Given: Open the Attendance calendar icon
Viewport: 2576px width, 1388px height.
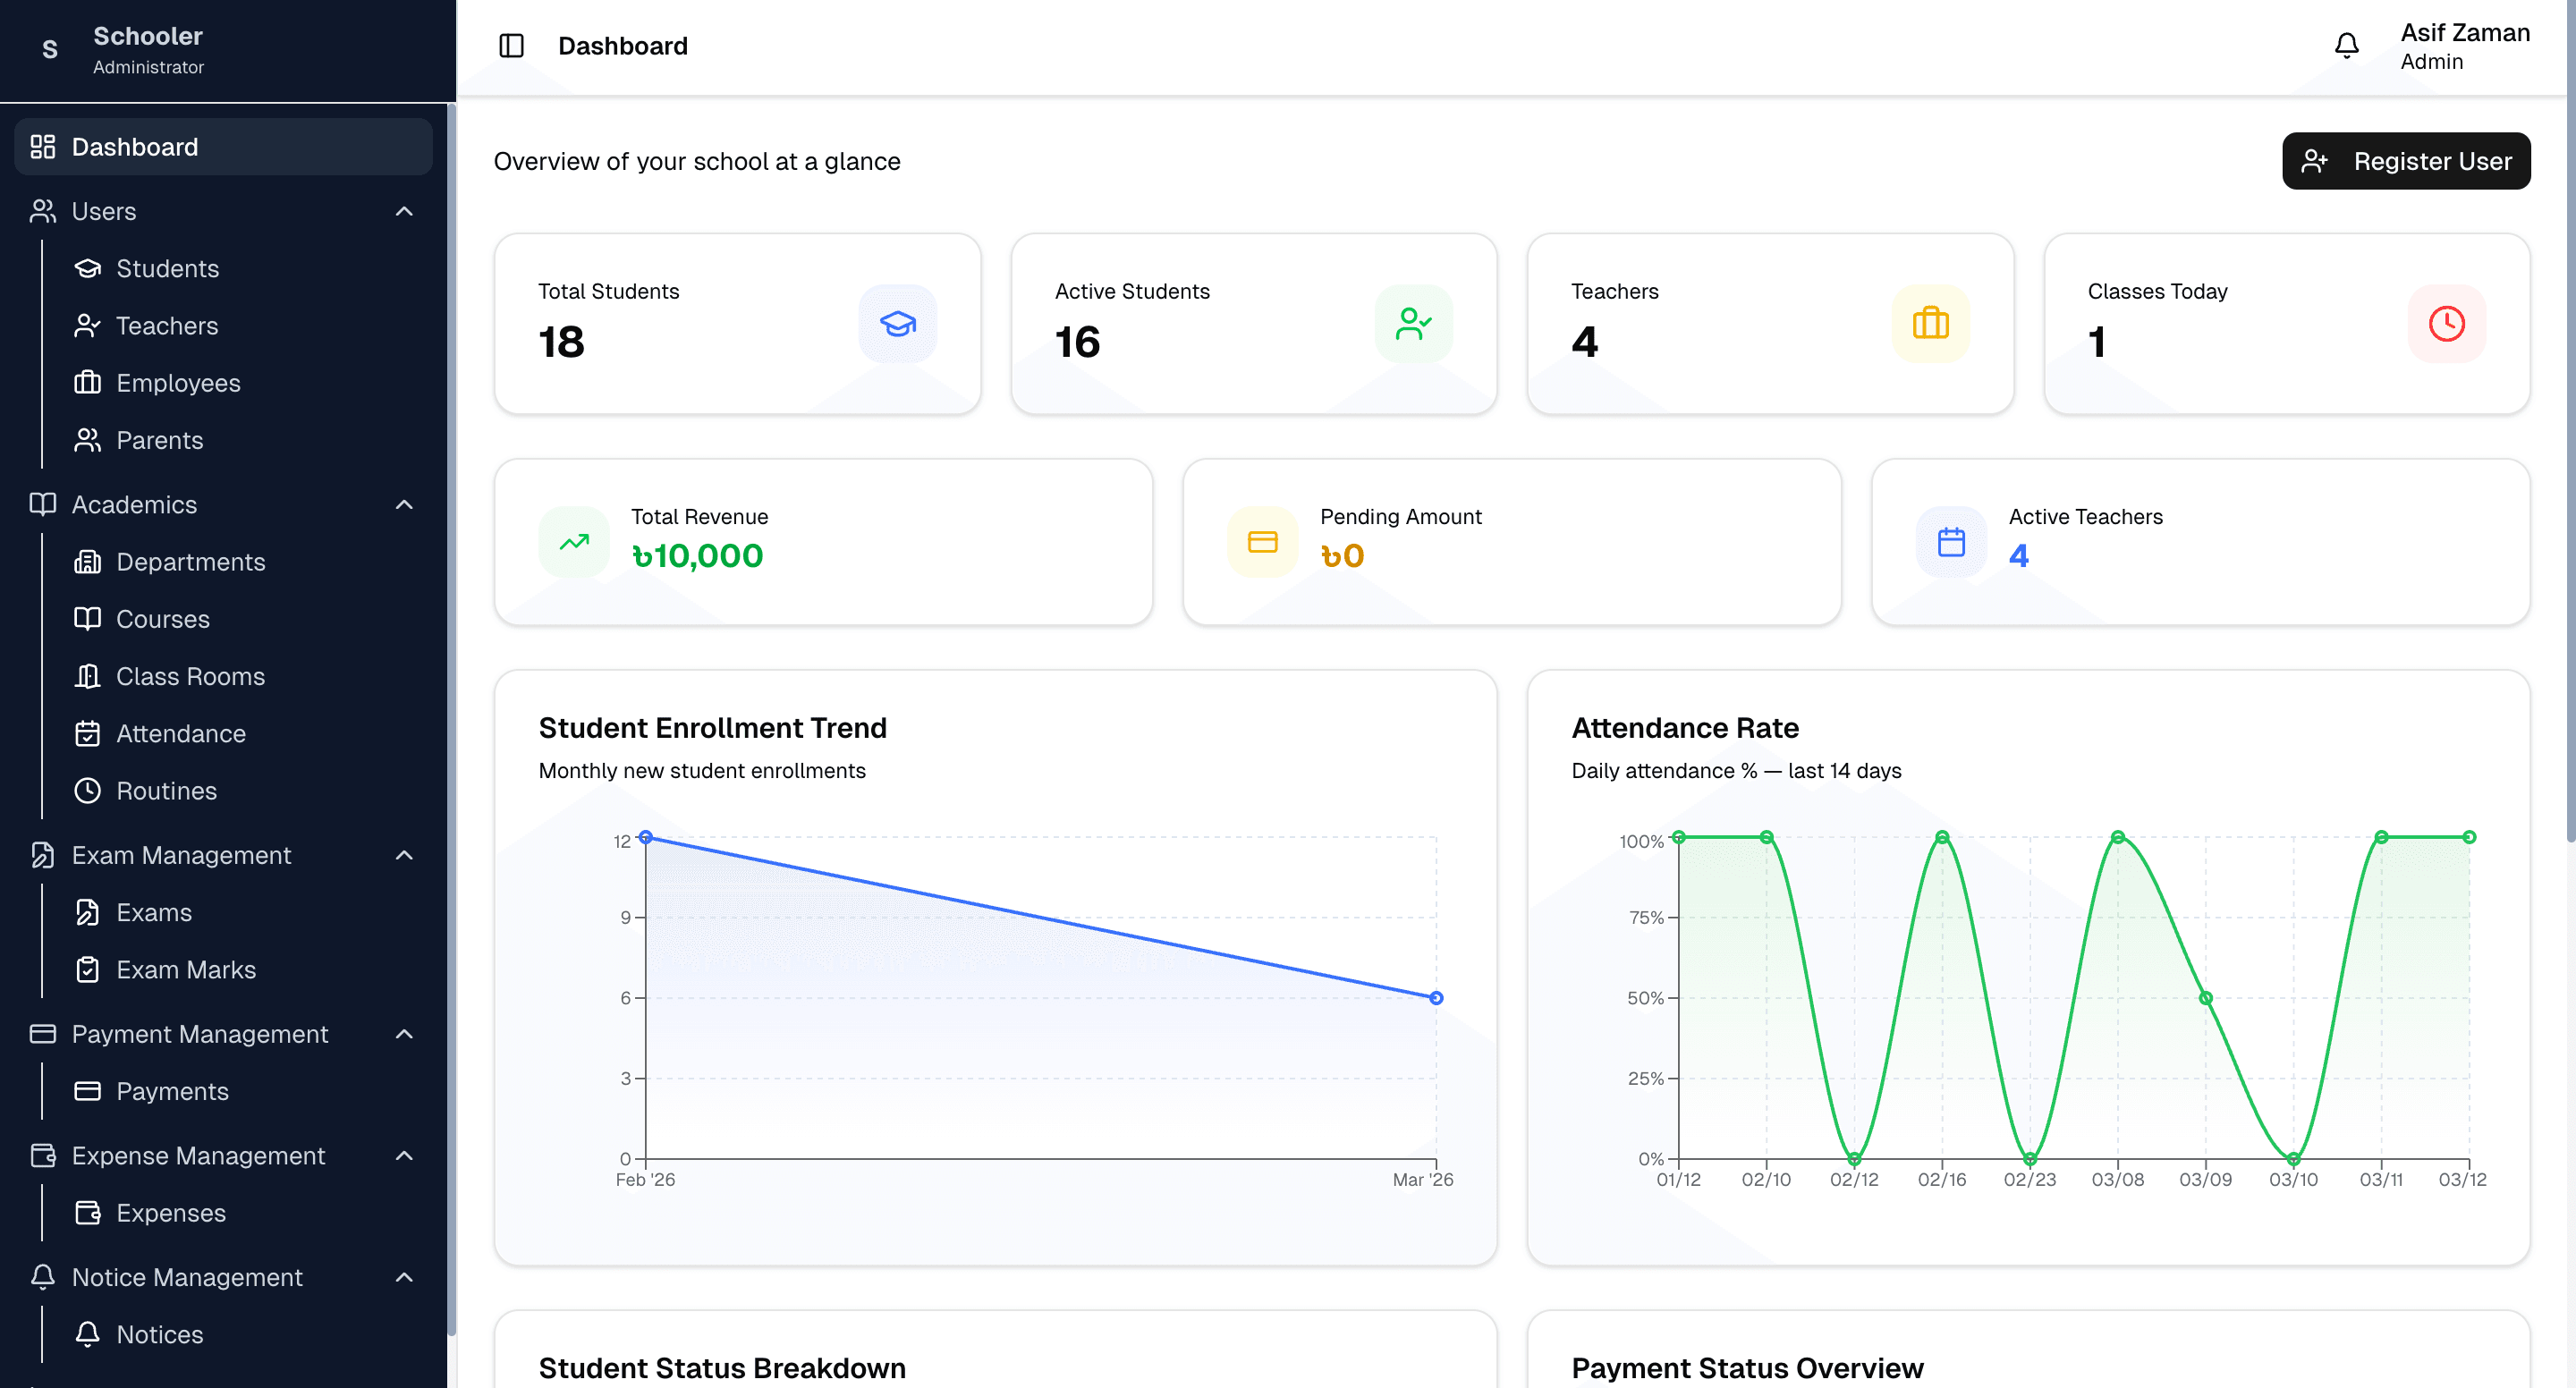Looking at the screenshot, I should tap(88, 733).
